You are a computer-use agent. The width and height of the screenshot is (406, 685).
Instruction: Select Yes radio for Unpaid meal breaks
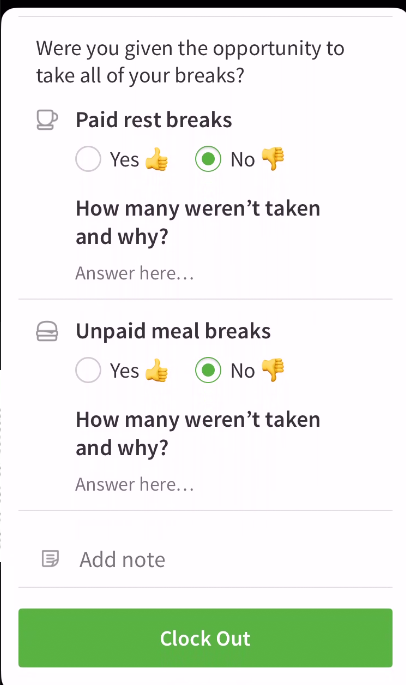click(x=88, y=370)
